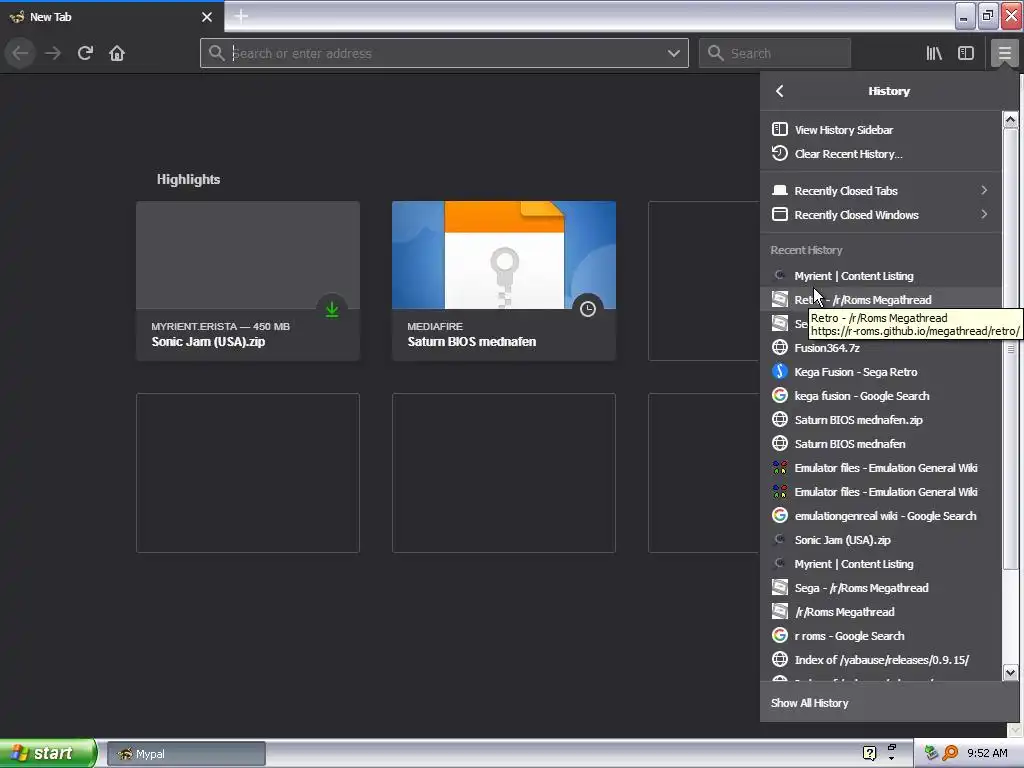Open first Emulator files - Emulation General Wiki
Screen dimensions: 1024x768
(880, 468)
